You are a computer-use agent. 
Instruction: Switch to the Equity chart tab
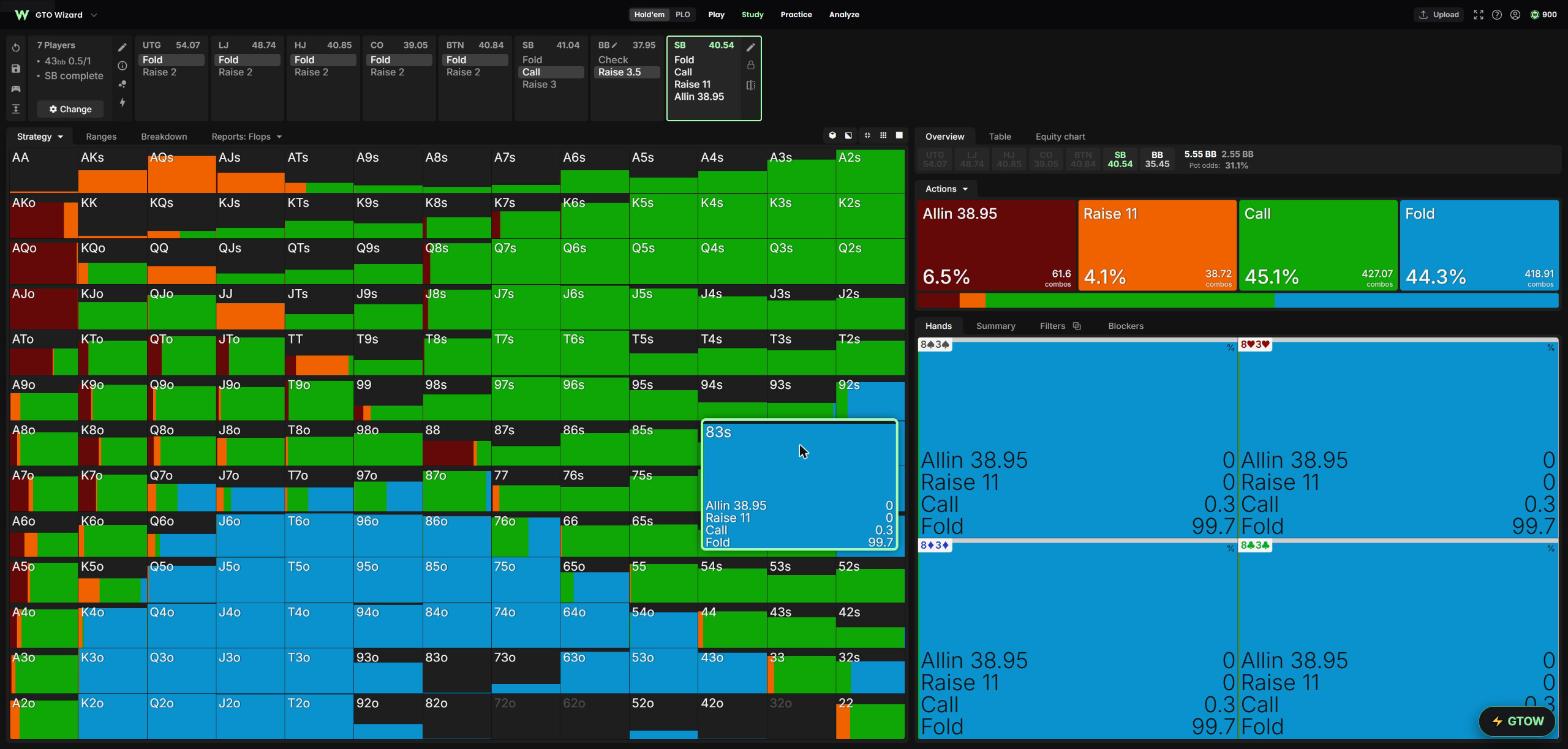[x=1060, y=136]
